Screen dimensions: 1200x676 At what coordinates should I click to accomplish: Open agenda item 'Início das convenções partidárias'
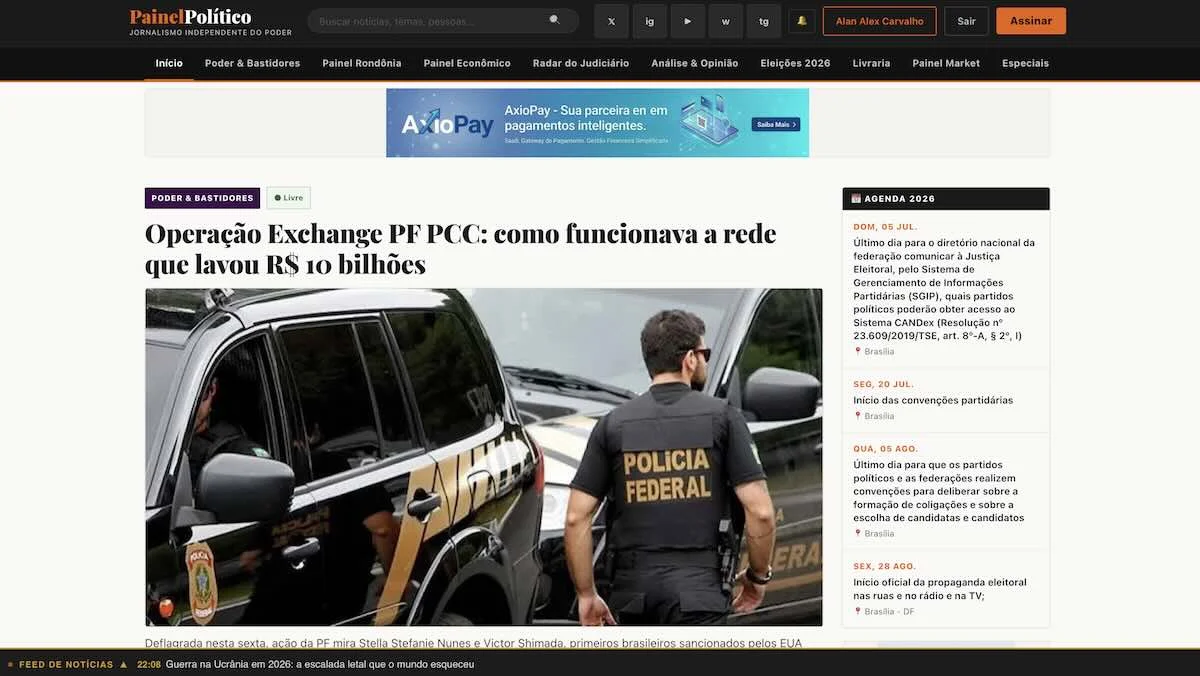933,400
